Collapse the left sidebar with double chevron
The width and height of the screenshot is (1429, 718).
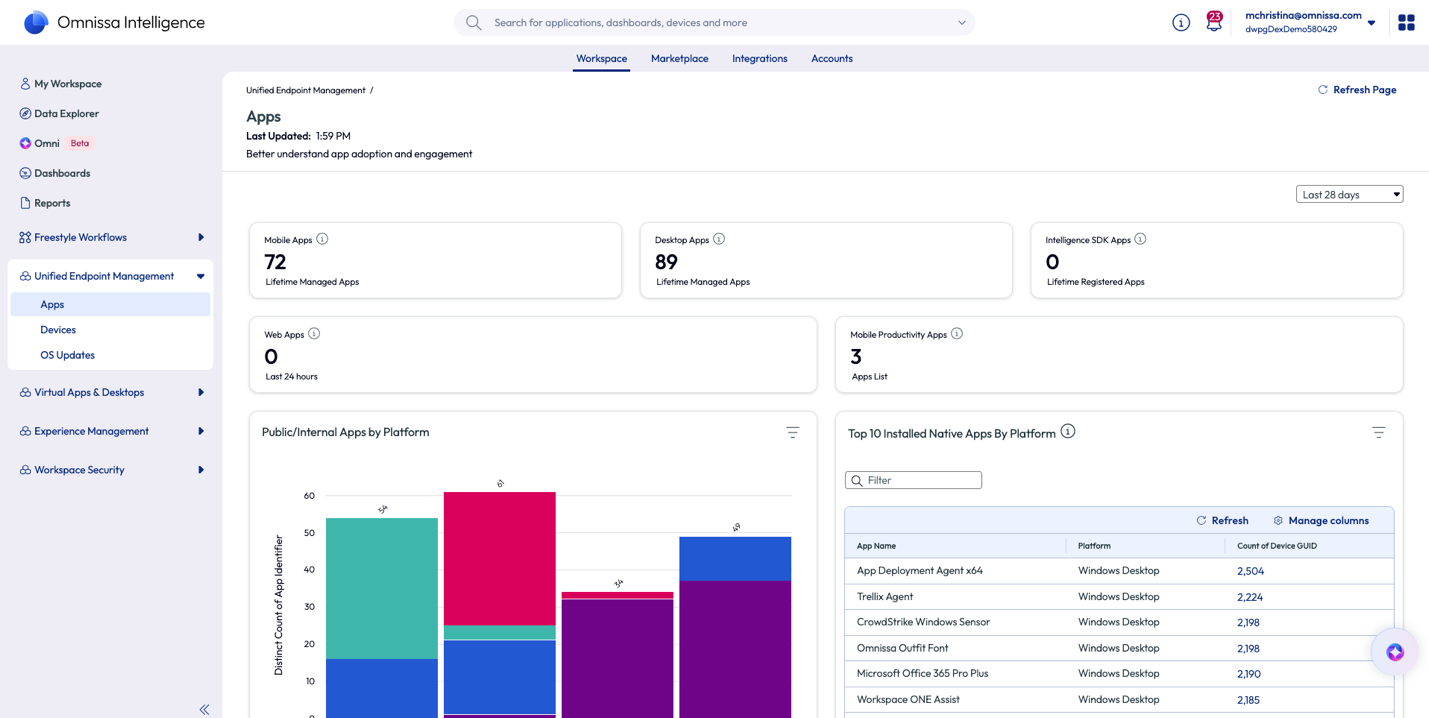(204, 709)
